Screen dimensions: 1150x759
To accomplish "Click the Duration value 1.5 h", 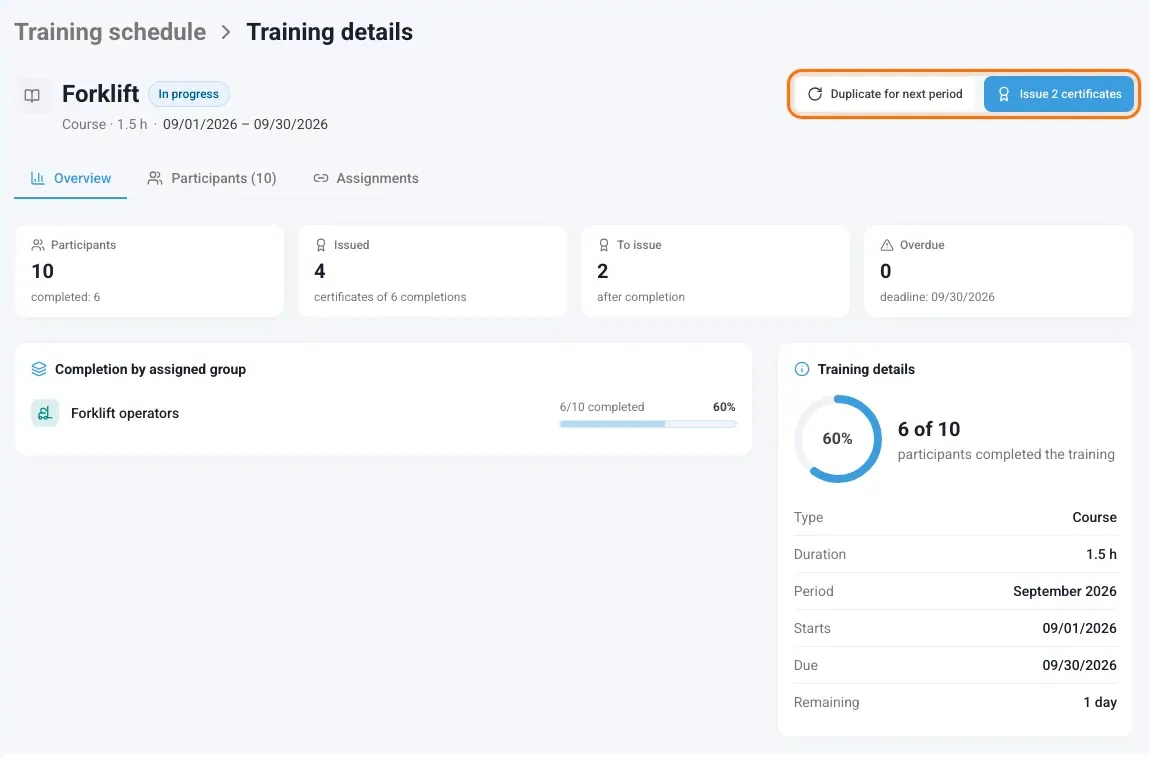I will click(x=1101, y=554).
